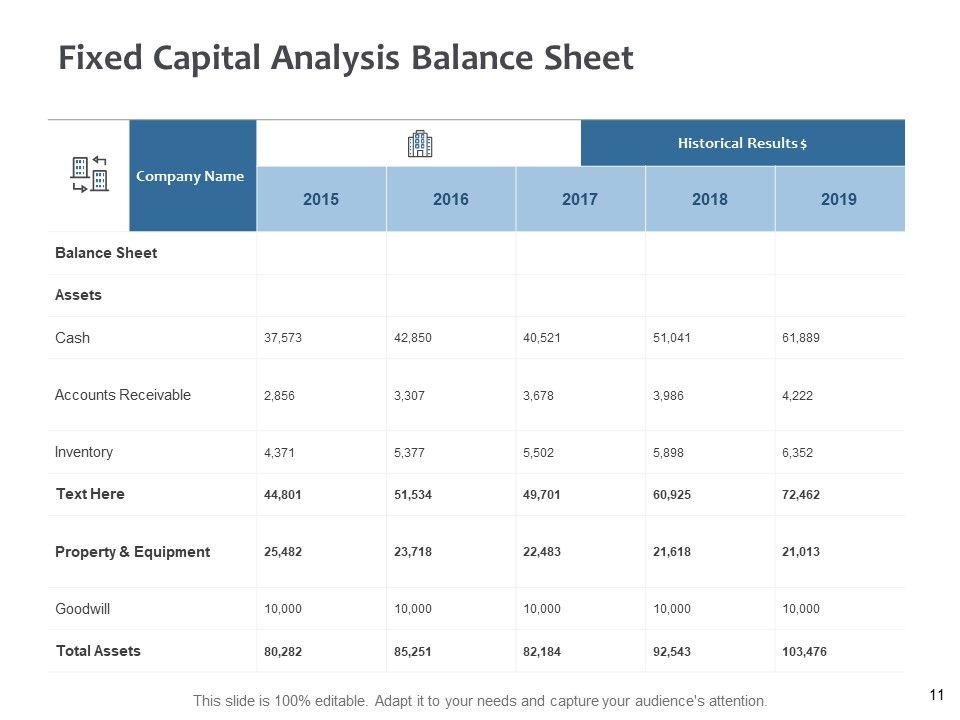
Task: Click the Text Here placeholder label
Action: coord(90,494)
